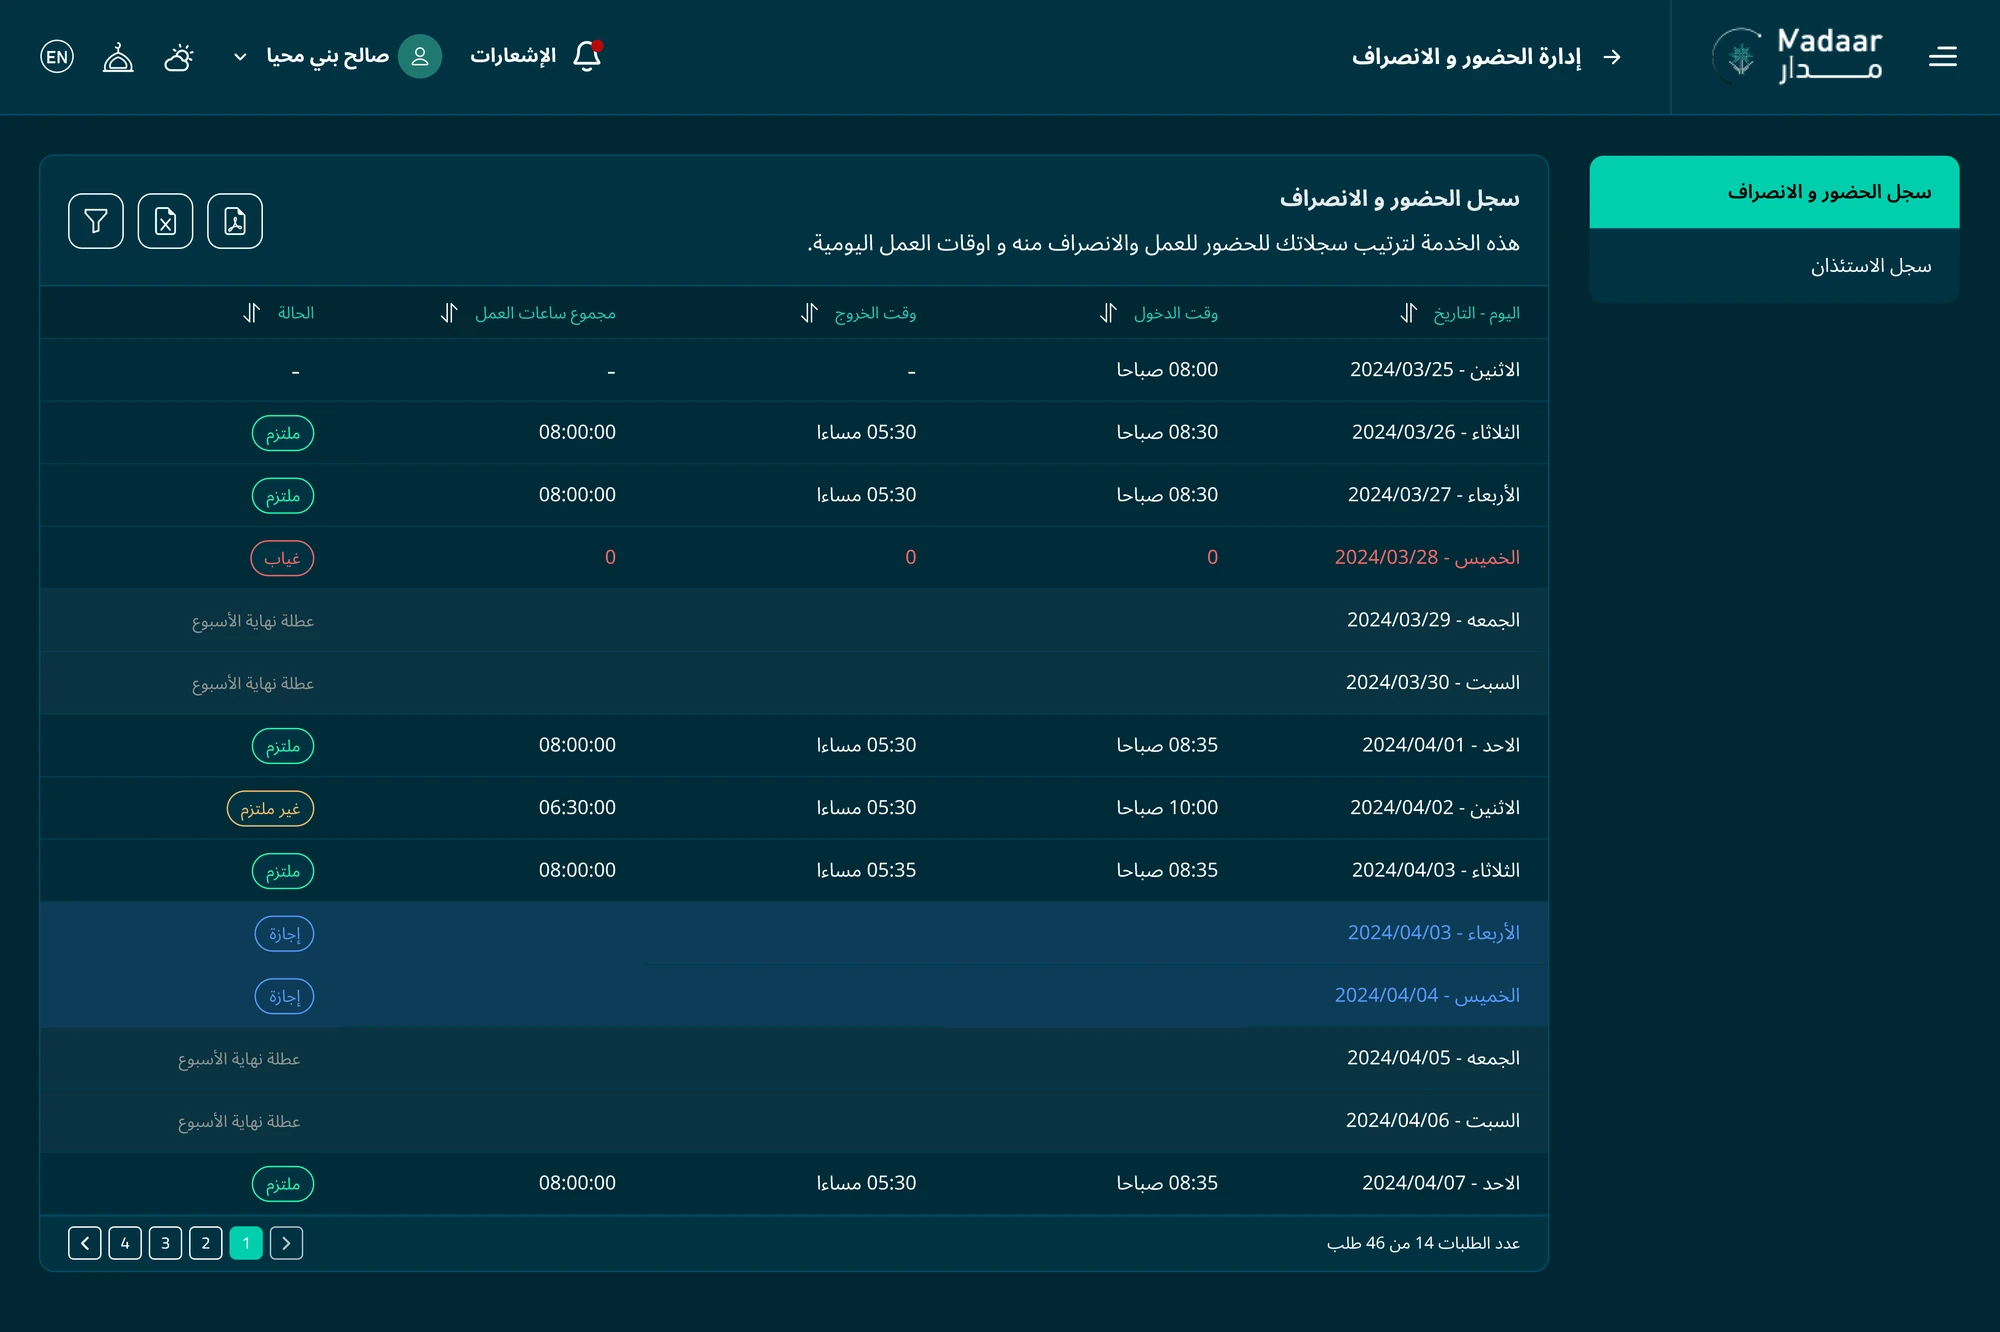Click the pagination left chevron button
The height and width of the screenshot is (1332, 2000).
tap(85, 1243)
